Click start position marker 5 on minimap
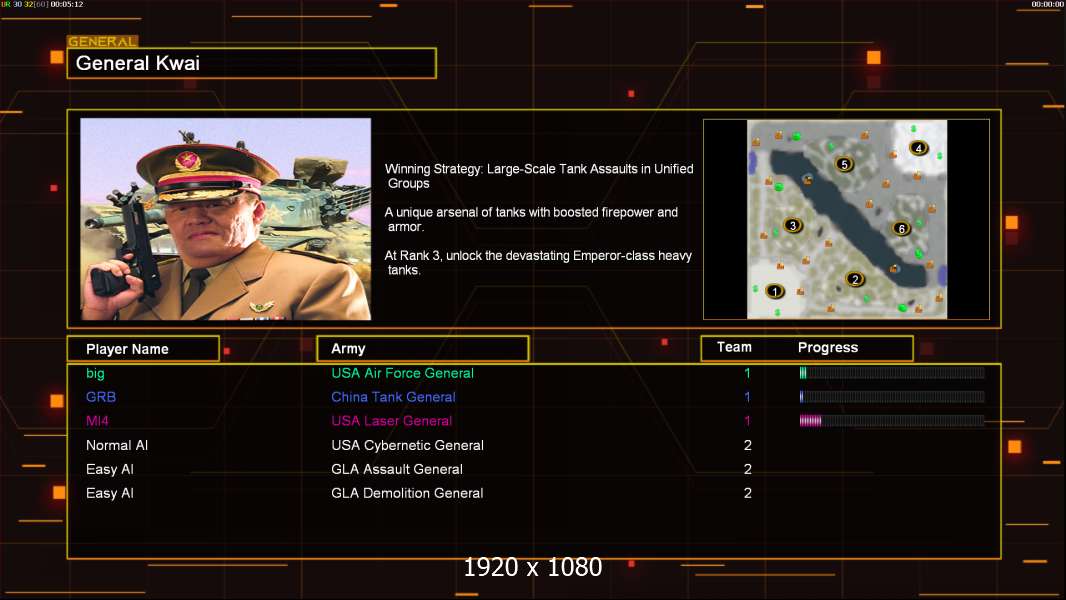Screen dimensions: 1066x600 844,164
